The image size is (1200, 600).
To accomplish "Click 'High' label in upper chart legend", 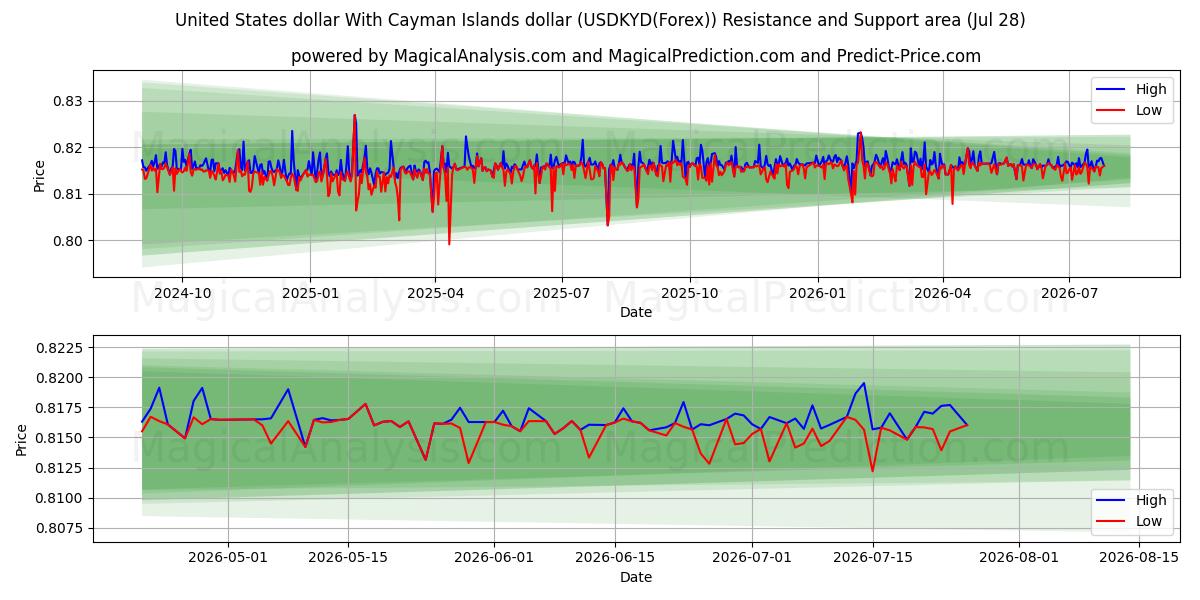I will [x=1151, y=89].
